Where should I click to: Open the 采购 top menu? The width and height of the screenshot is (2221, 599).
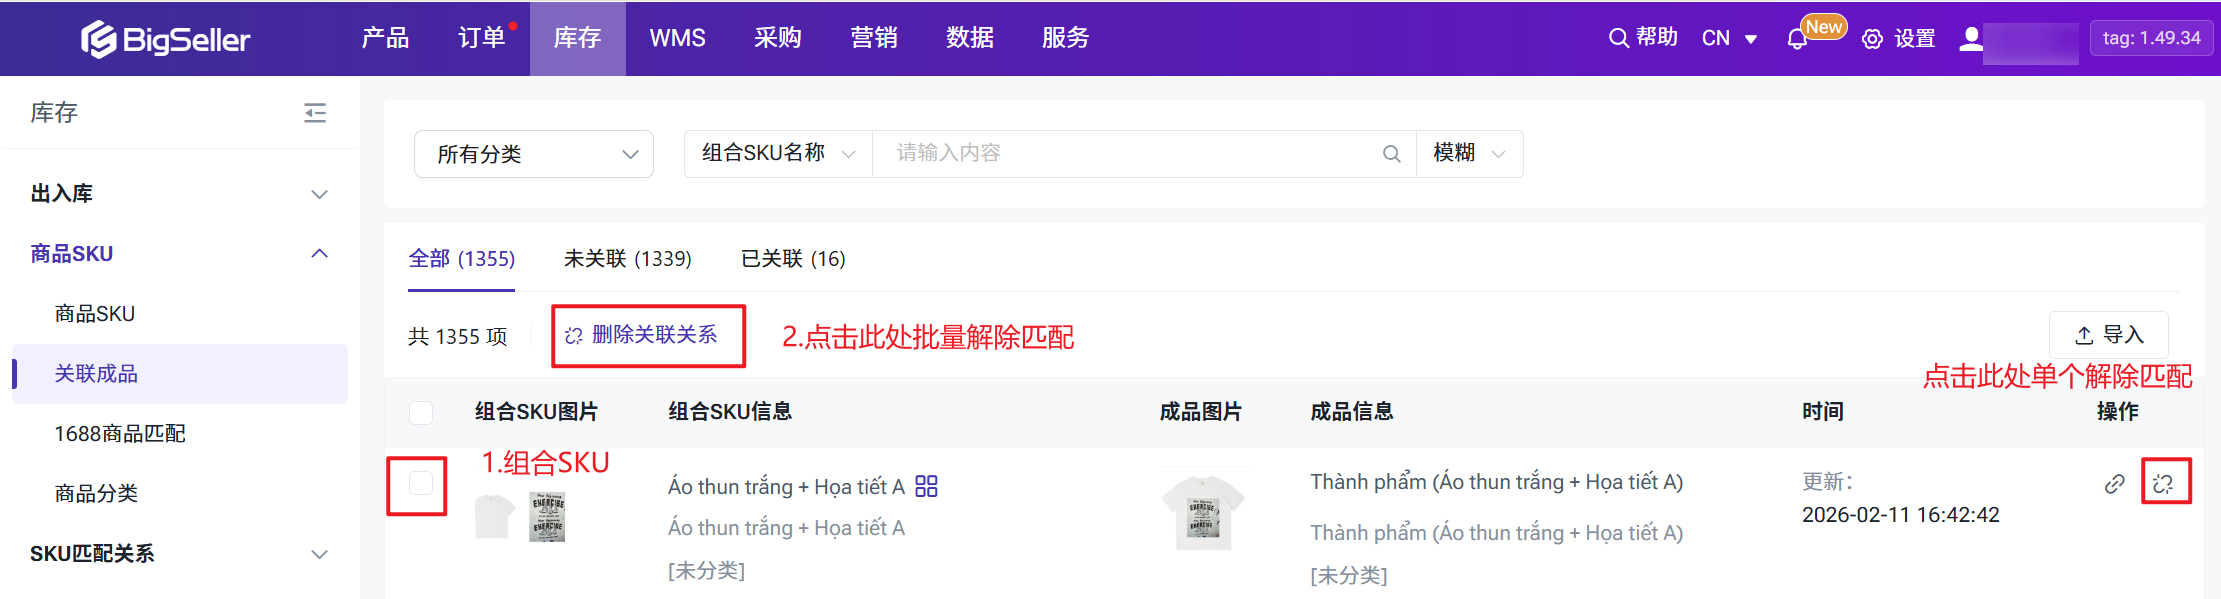(778, 38)
